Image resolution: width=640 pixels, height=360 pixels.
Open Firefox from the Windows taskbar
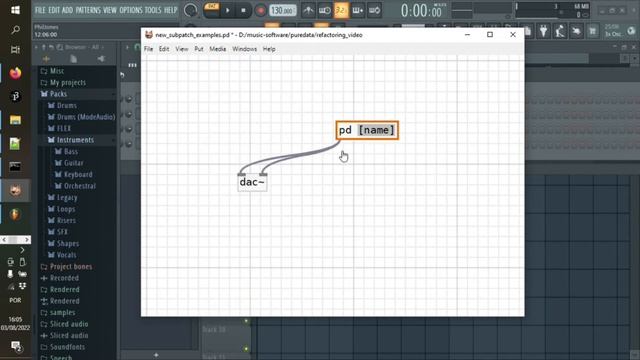(16, 73)
